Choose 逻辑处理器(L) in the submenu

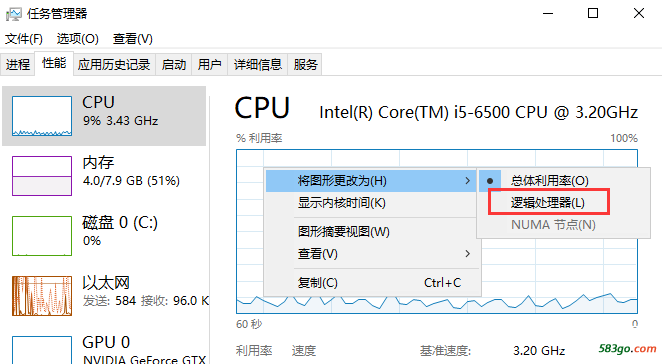pyautogui.click(x=548, y=203)
